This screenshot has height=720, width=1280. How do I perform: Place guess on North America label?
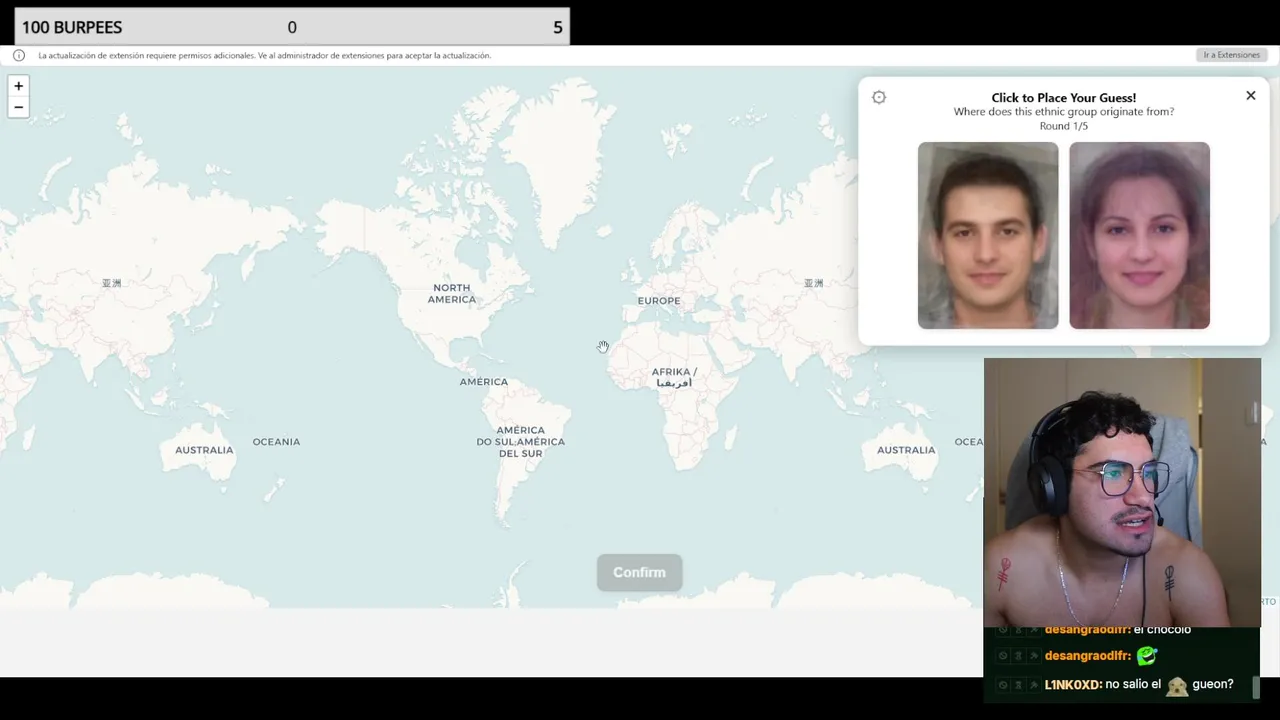click(452, 293)
